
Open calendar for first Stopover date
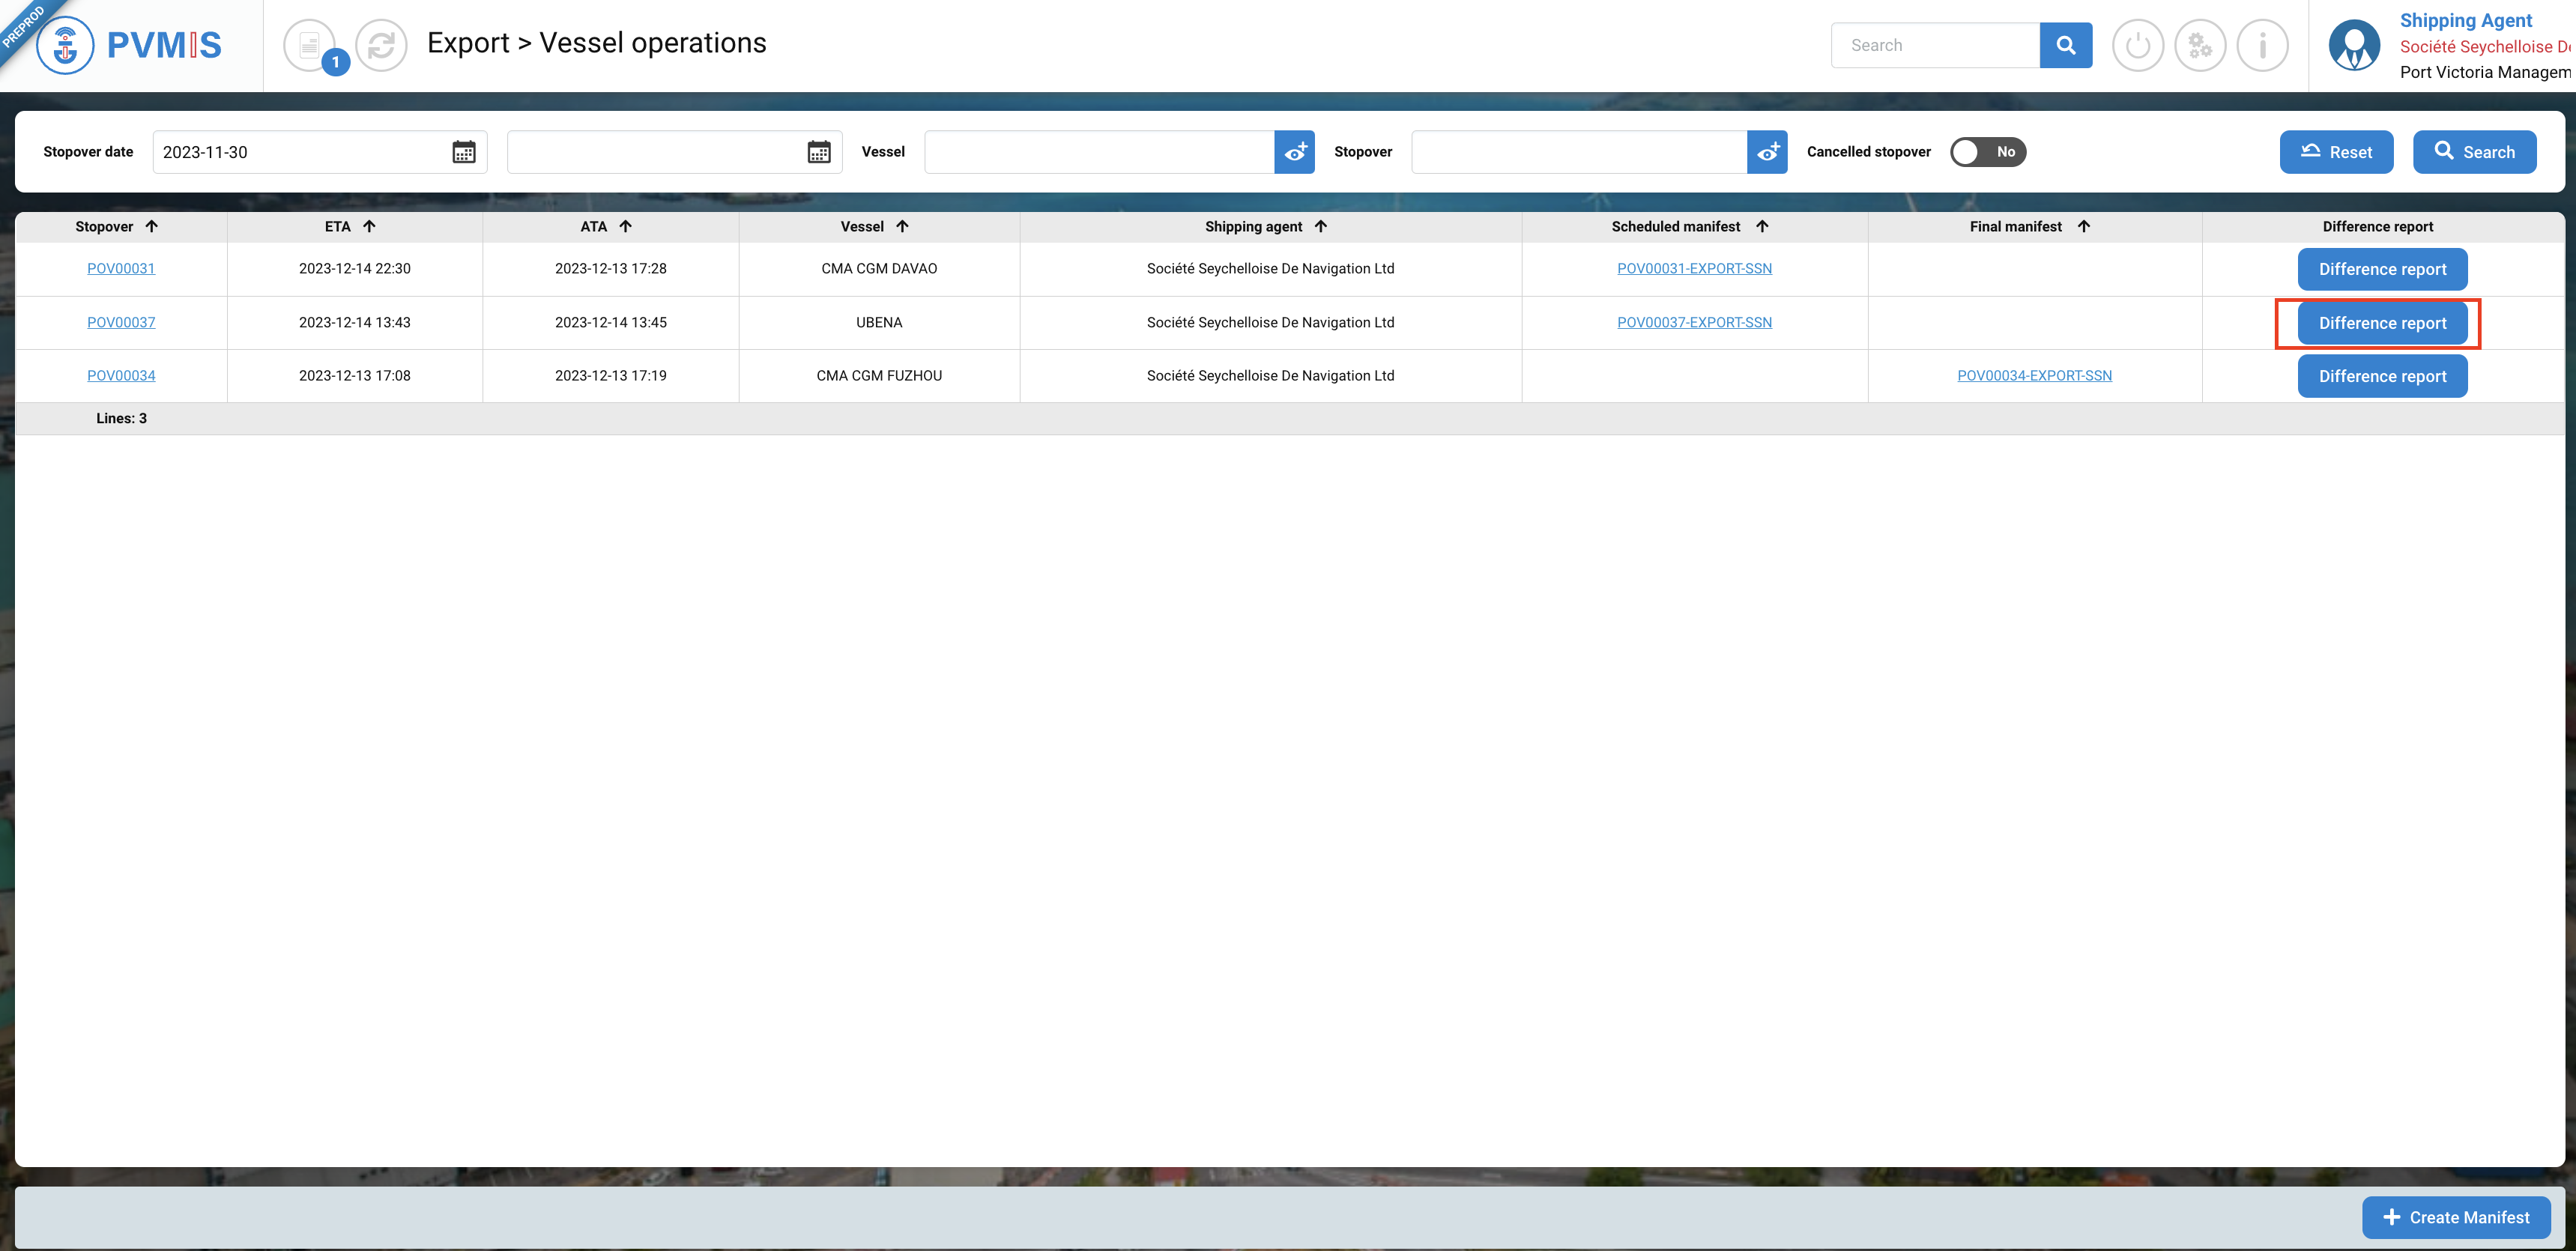click(x=463, y=152)
